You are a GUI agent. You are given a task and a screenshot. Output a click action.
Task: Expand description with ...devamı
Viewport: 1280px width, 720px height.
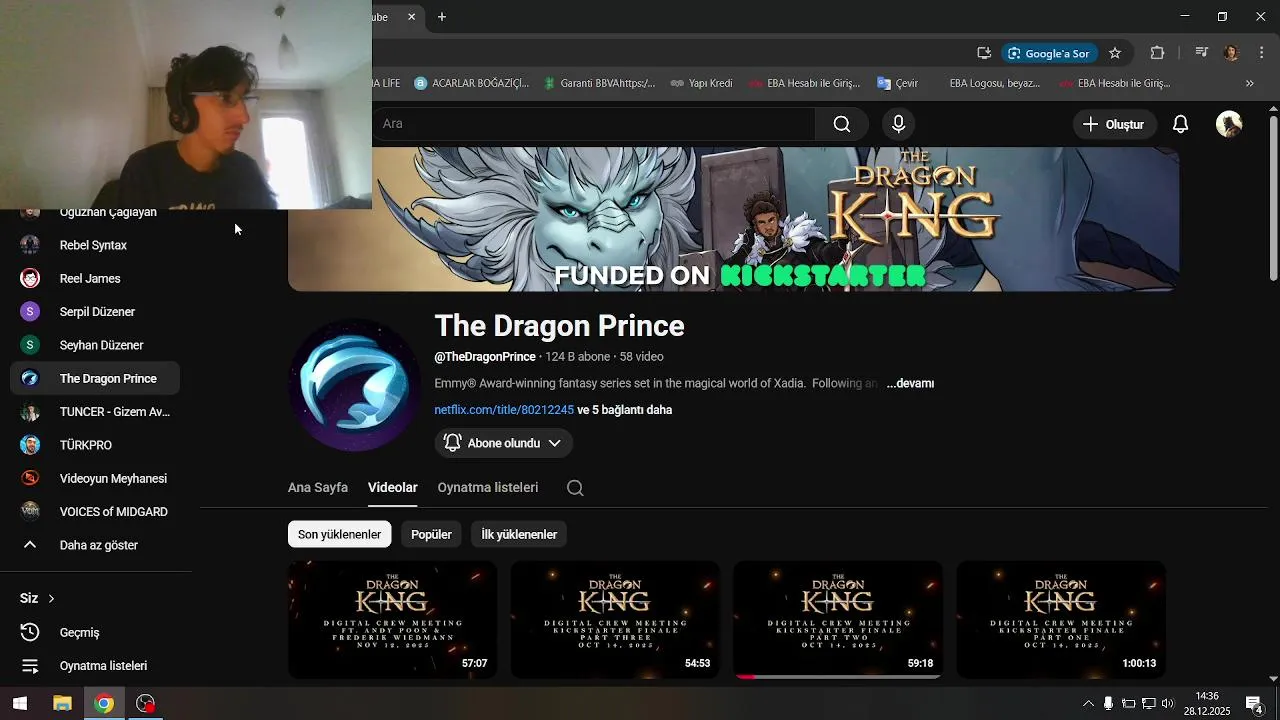point(910,383)
